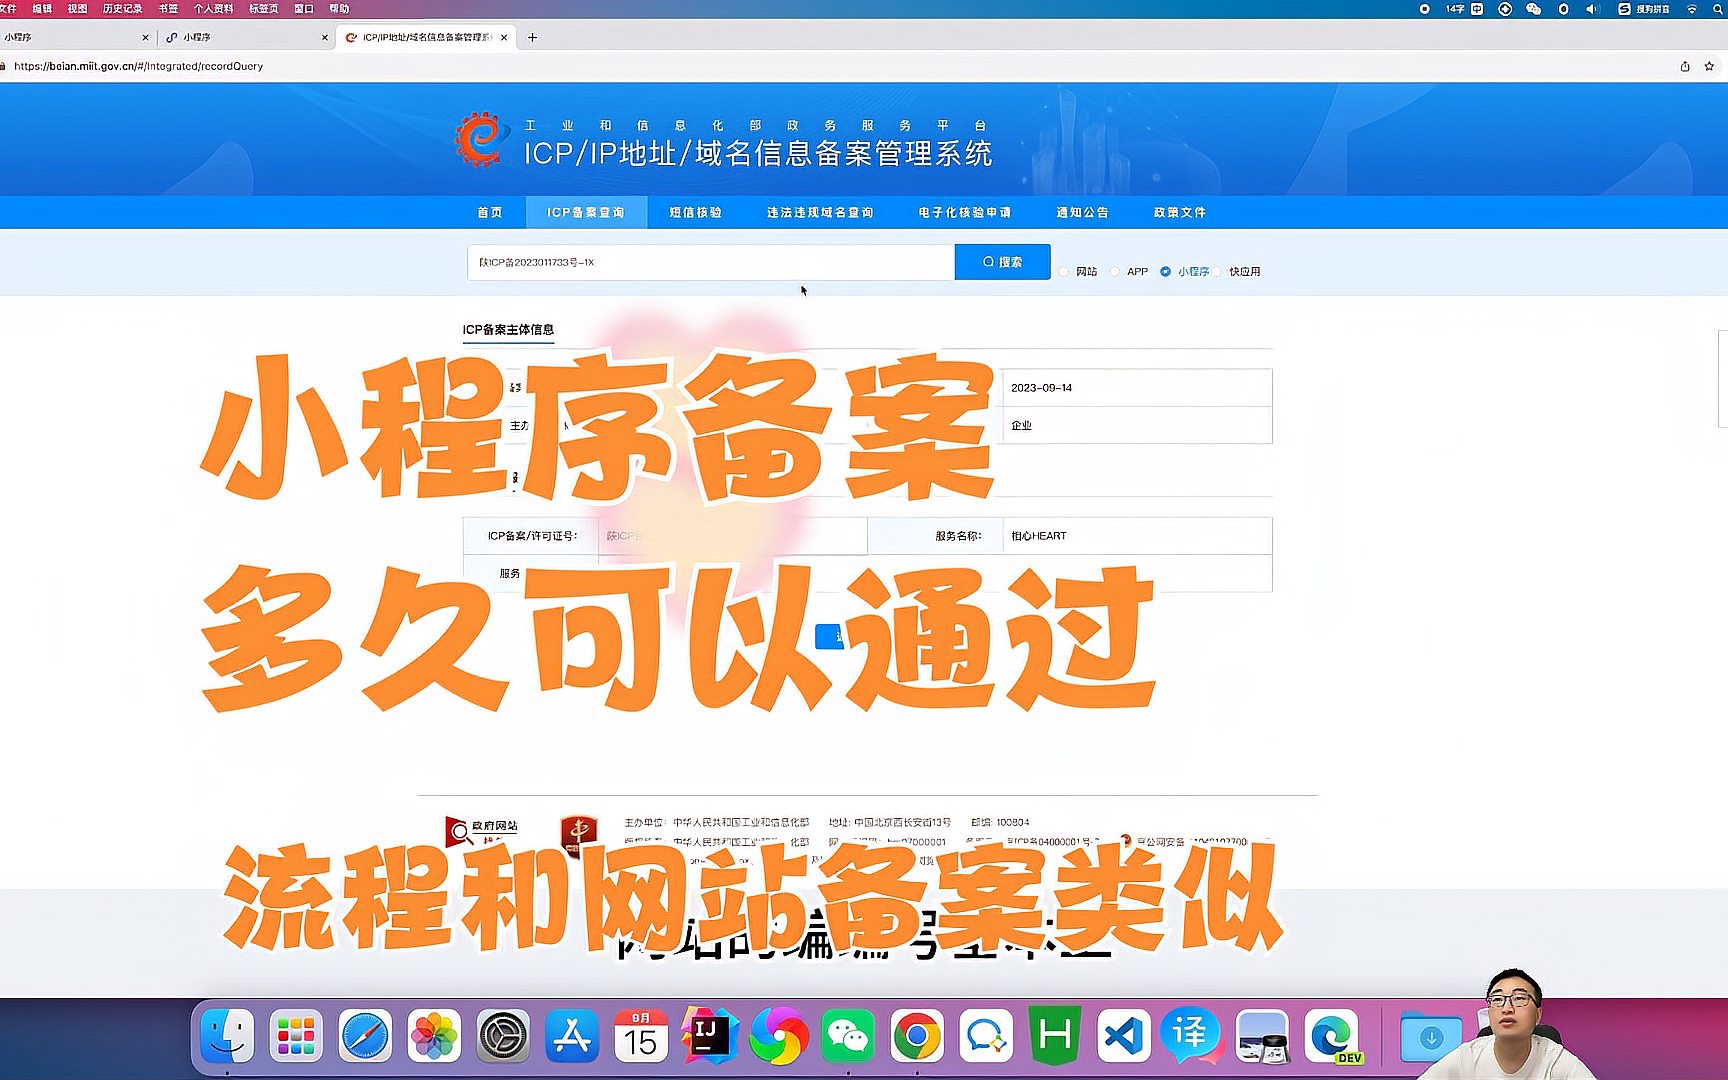Click the volume icon in menu bar

1593,9
